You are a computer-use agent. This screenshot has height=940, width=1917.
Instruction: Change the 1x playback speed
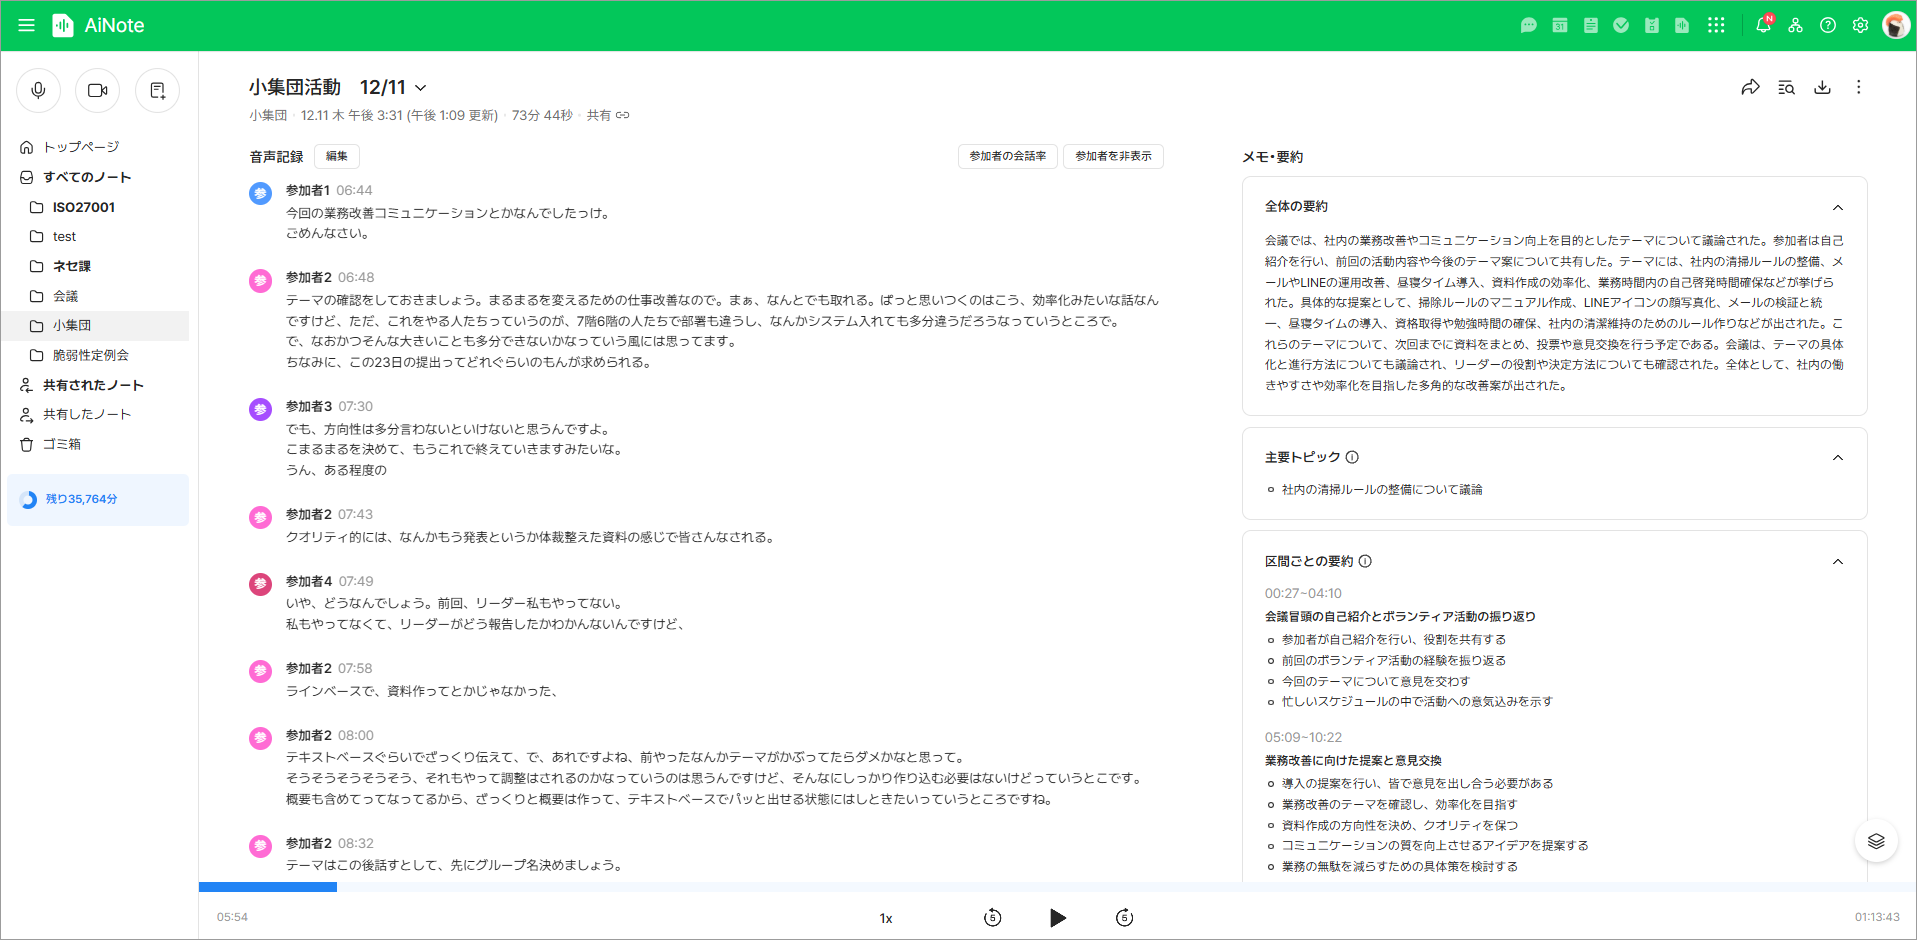coord(886,918)
